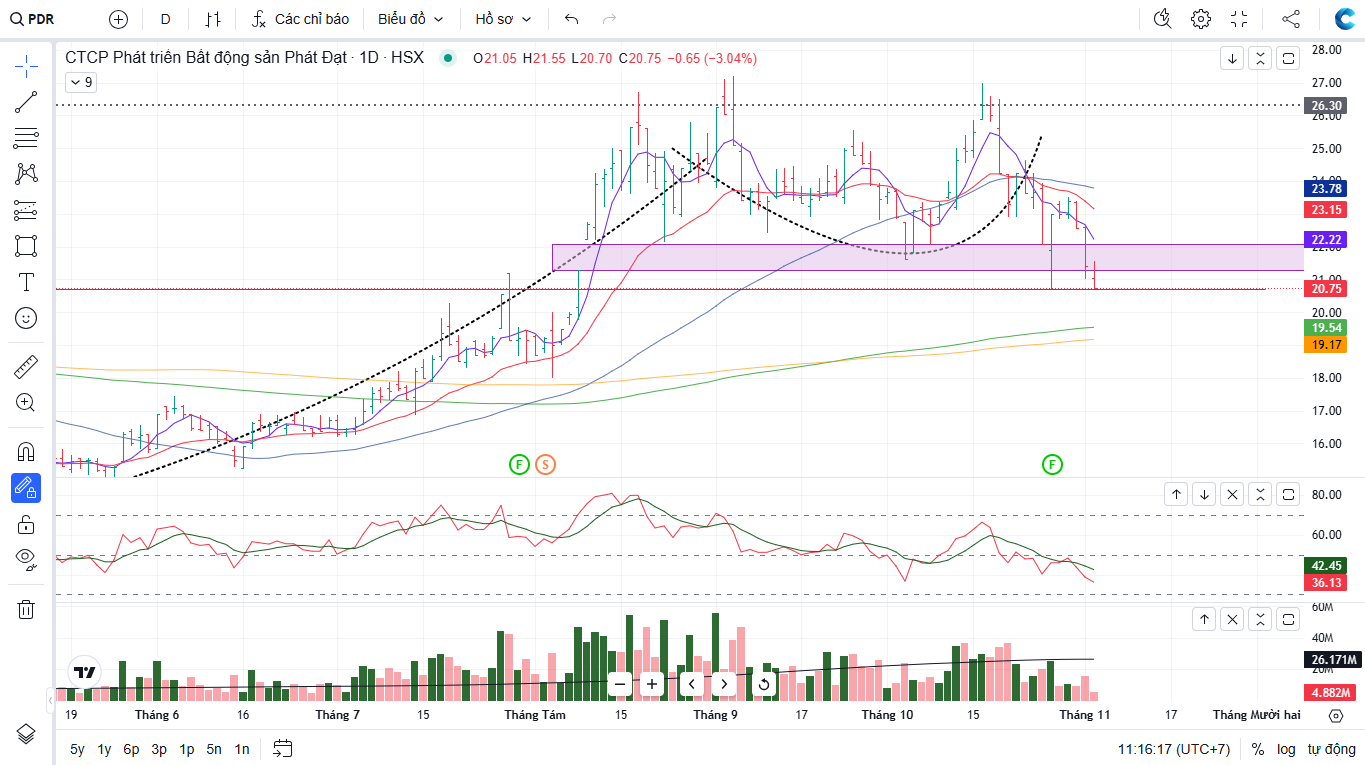Select the ruler measure tool
This screenshot has height=765, width=1365.
point(26,367)
